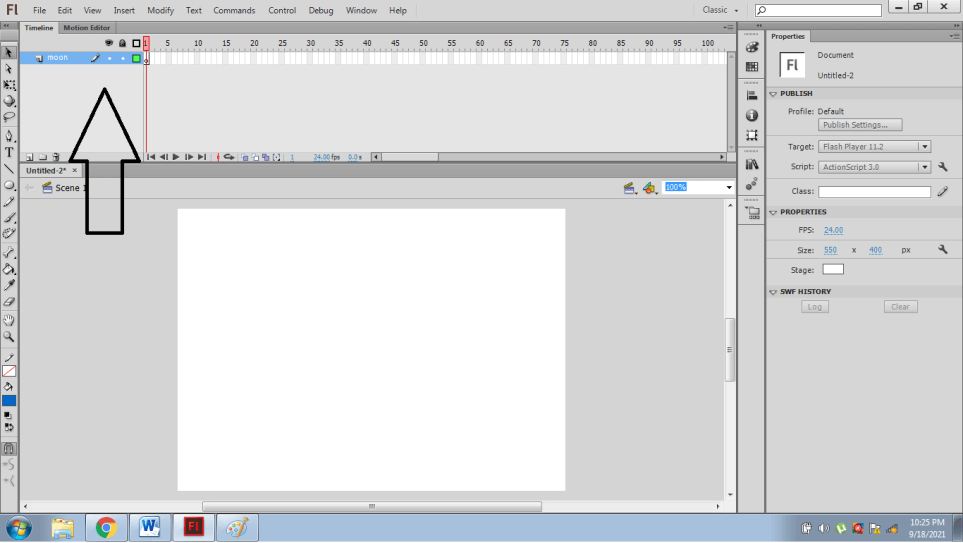The width and height of the screenshot is (963, 543).
Task: Select the Zoom magnifier tool
Action: (x=9, y=337)
